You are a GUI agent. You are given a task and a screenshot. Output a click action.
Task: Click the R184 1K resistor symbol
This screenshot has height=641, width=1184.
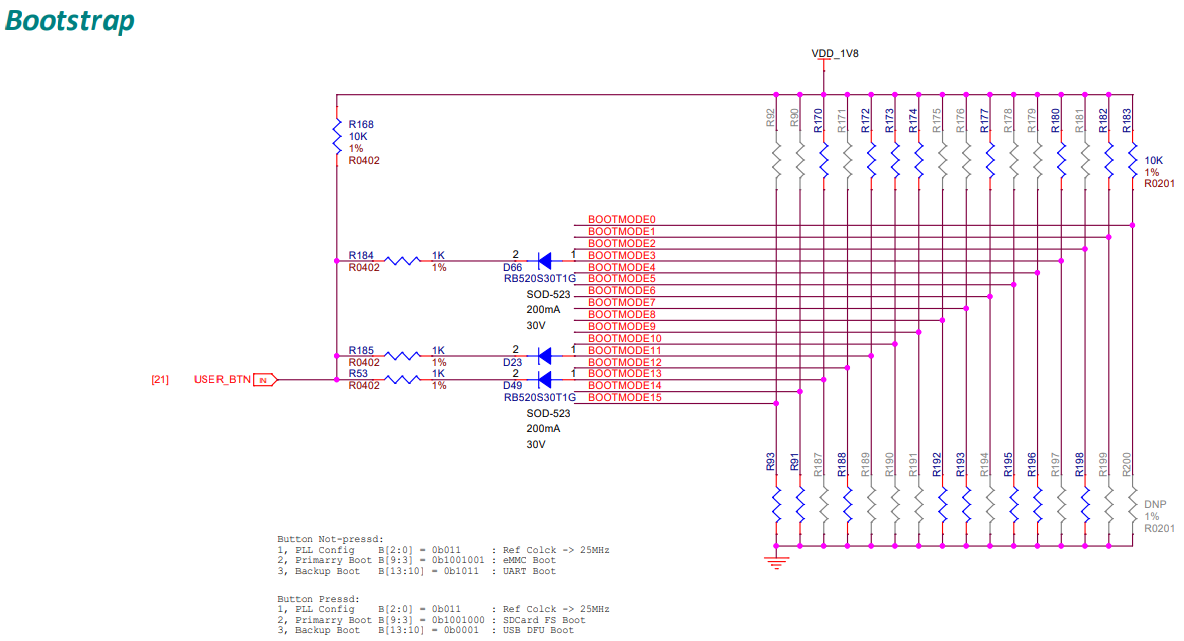pyautogui.click(x=402, y=261)
